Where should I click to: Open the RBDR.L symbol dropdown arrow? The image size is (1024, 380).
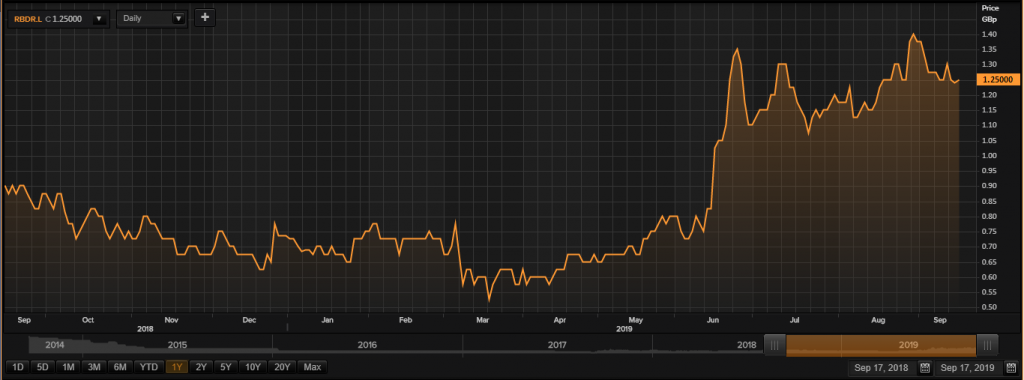(99, 19)
